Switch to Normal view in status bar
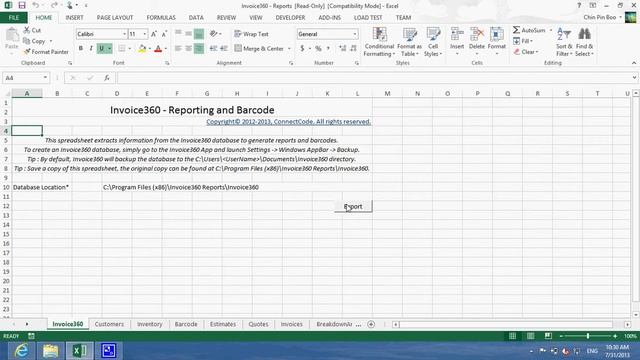 pos(512,336)
